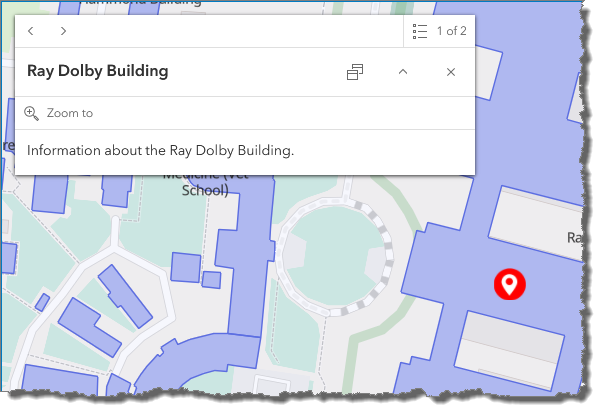The height and width of the screenshot is (405, 594).
Task: Select the circular roundabout on map
Action: [x=335, y=257]
